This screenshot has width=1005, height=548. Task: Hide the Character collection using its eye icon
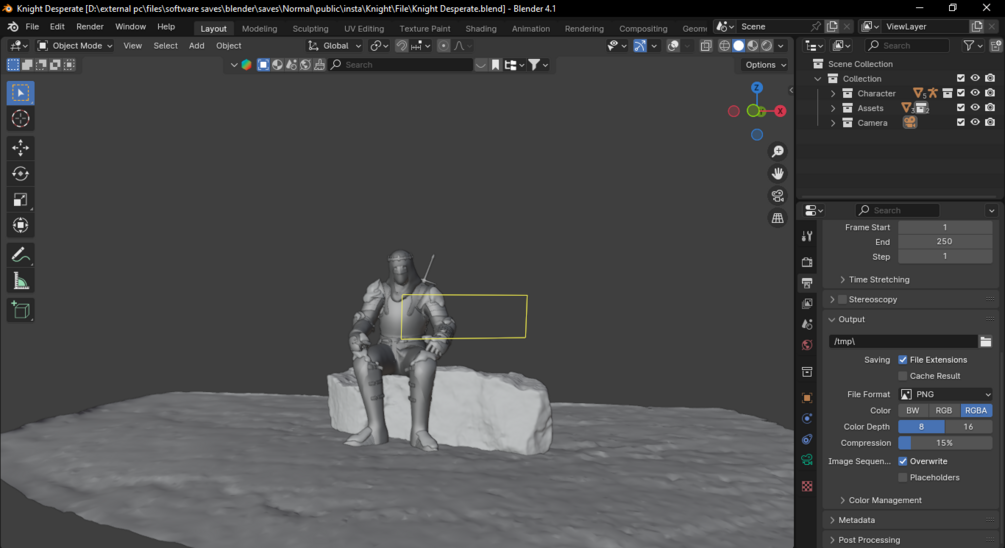(975, 93)
